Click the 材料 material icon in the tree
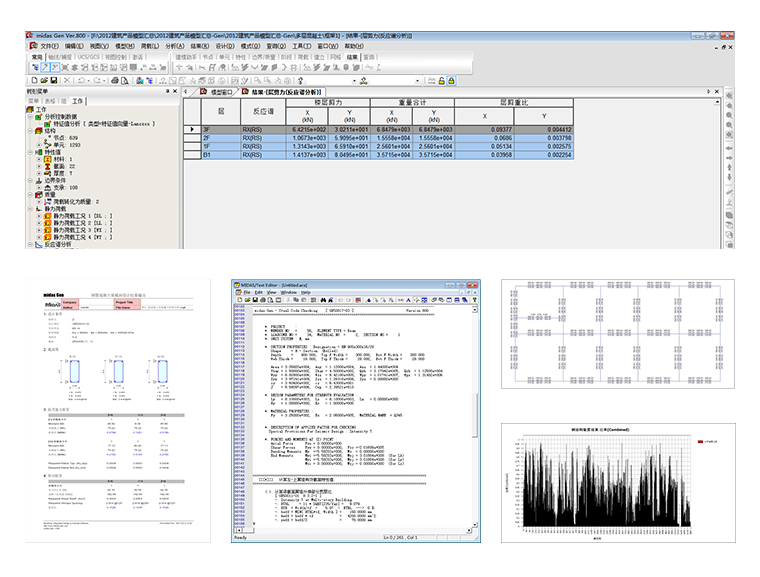The image size is (760, 577). [48, 159]
